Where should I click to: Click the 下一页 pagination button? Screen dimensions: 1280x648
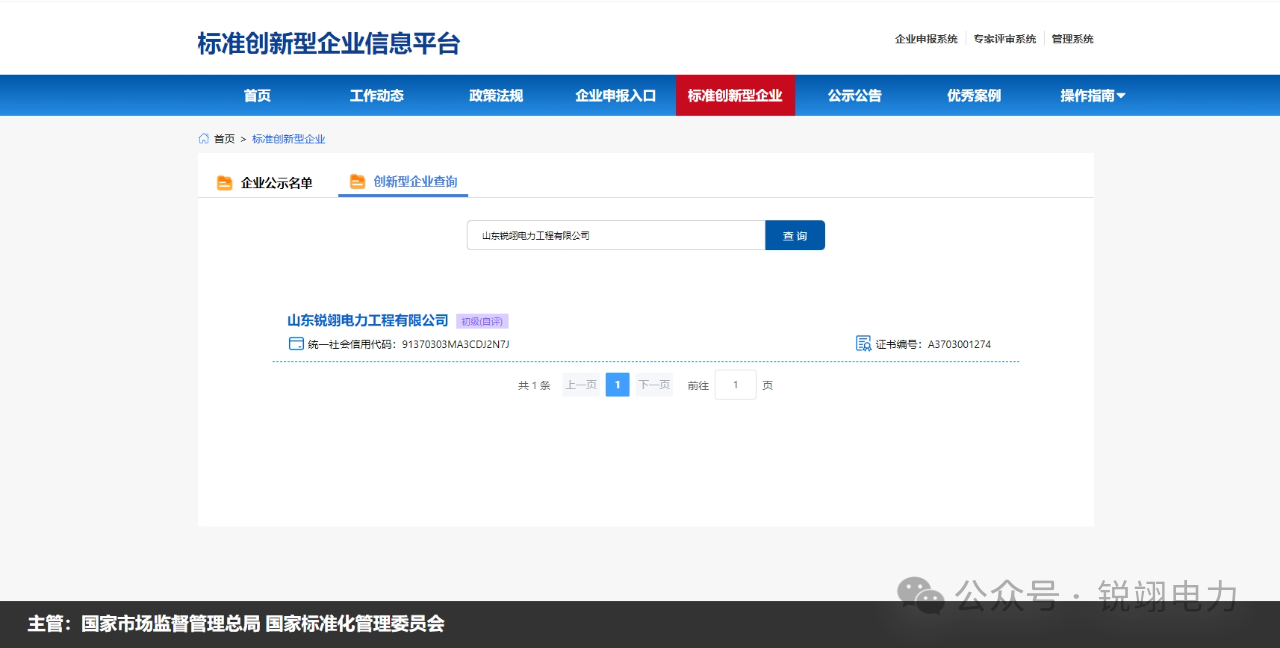click(x=654, y=385)
